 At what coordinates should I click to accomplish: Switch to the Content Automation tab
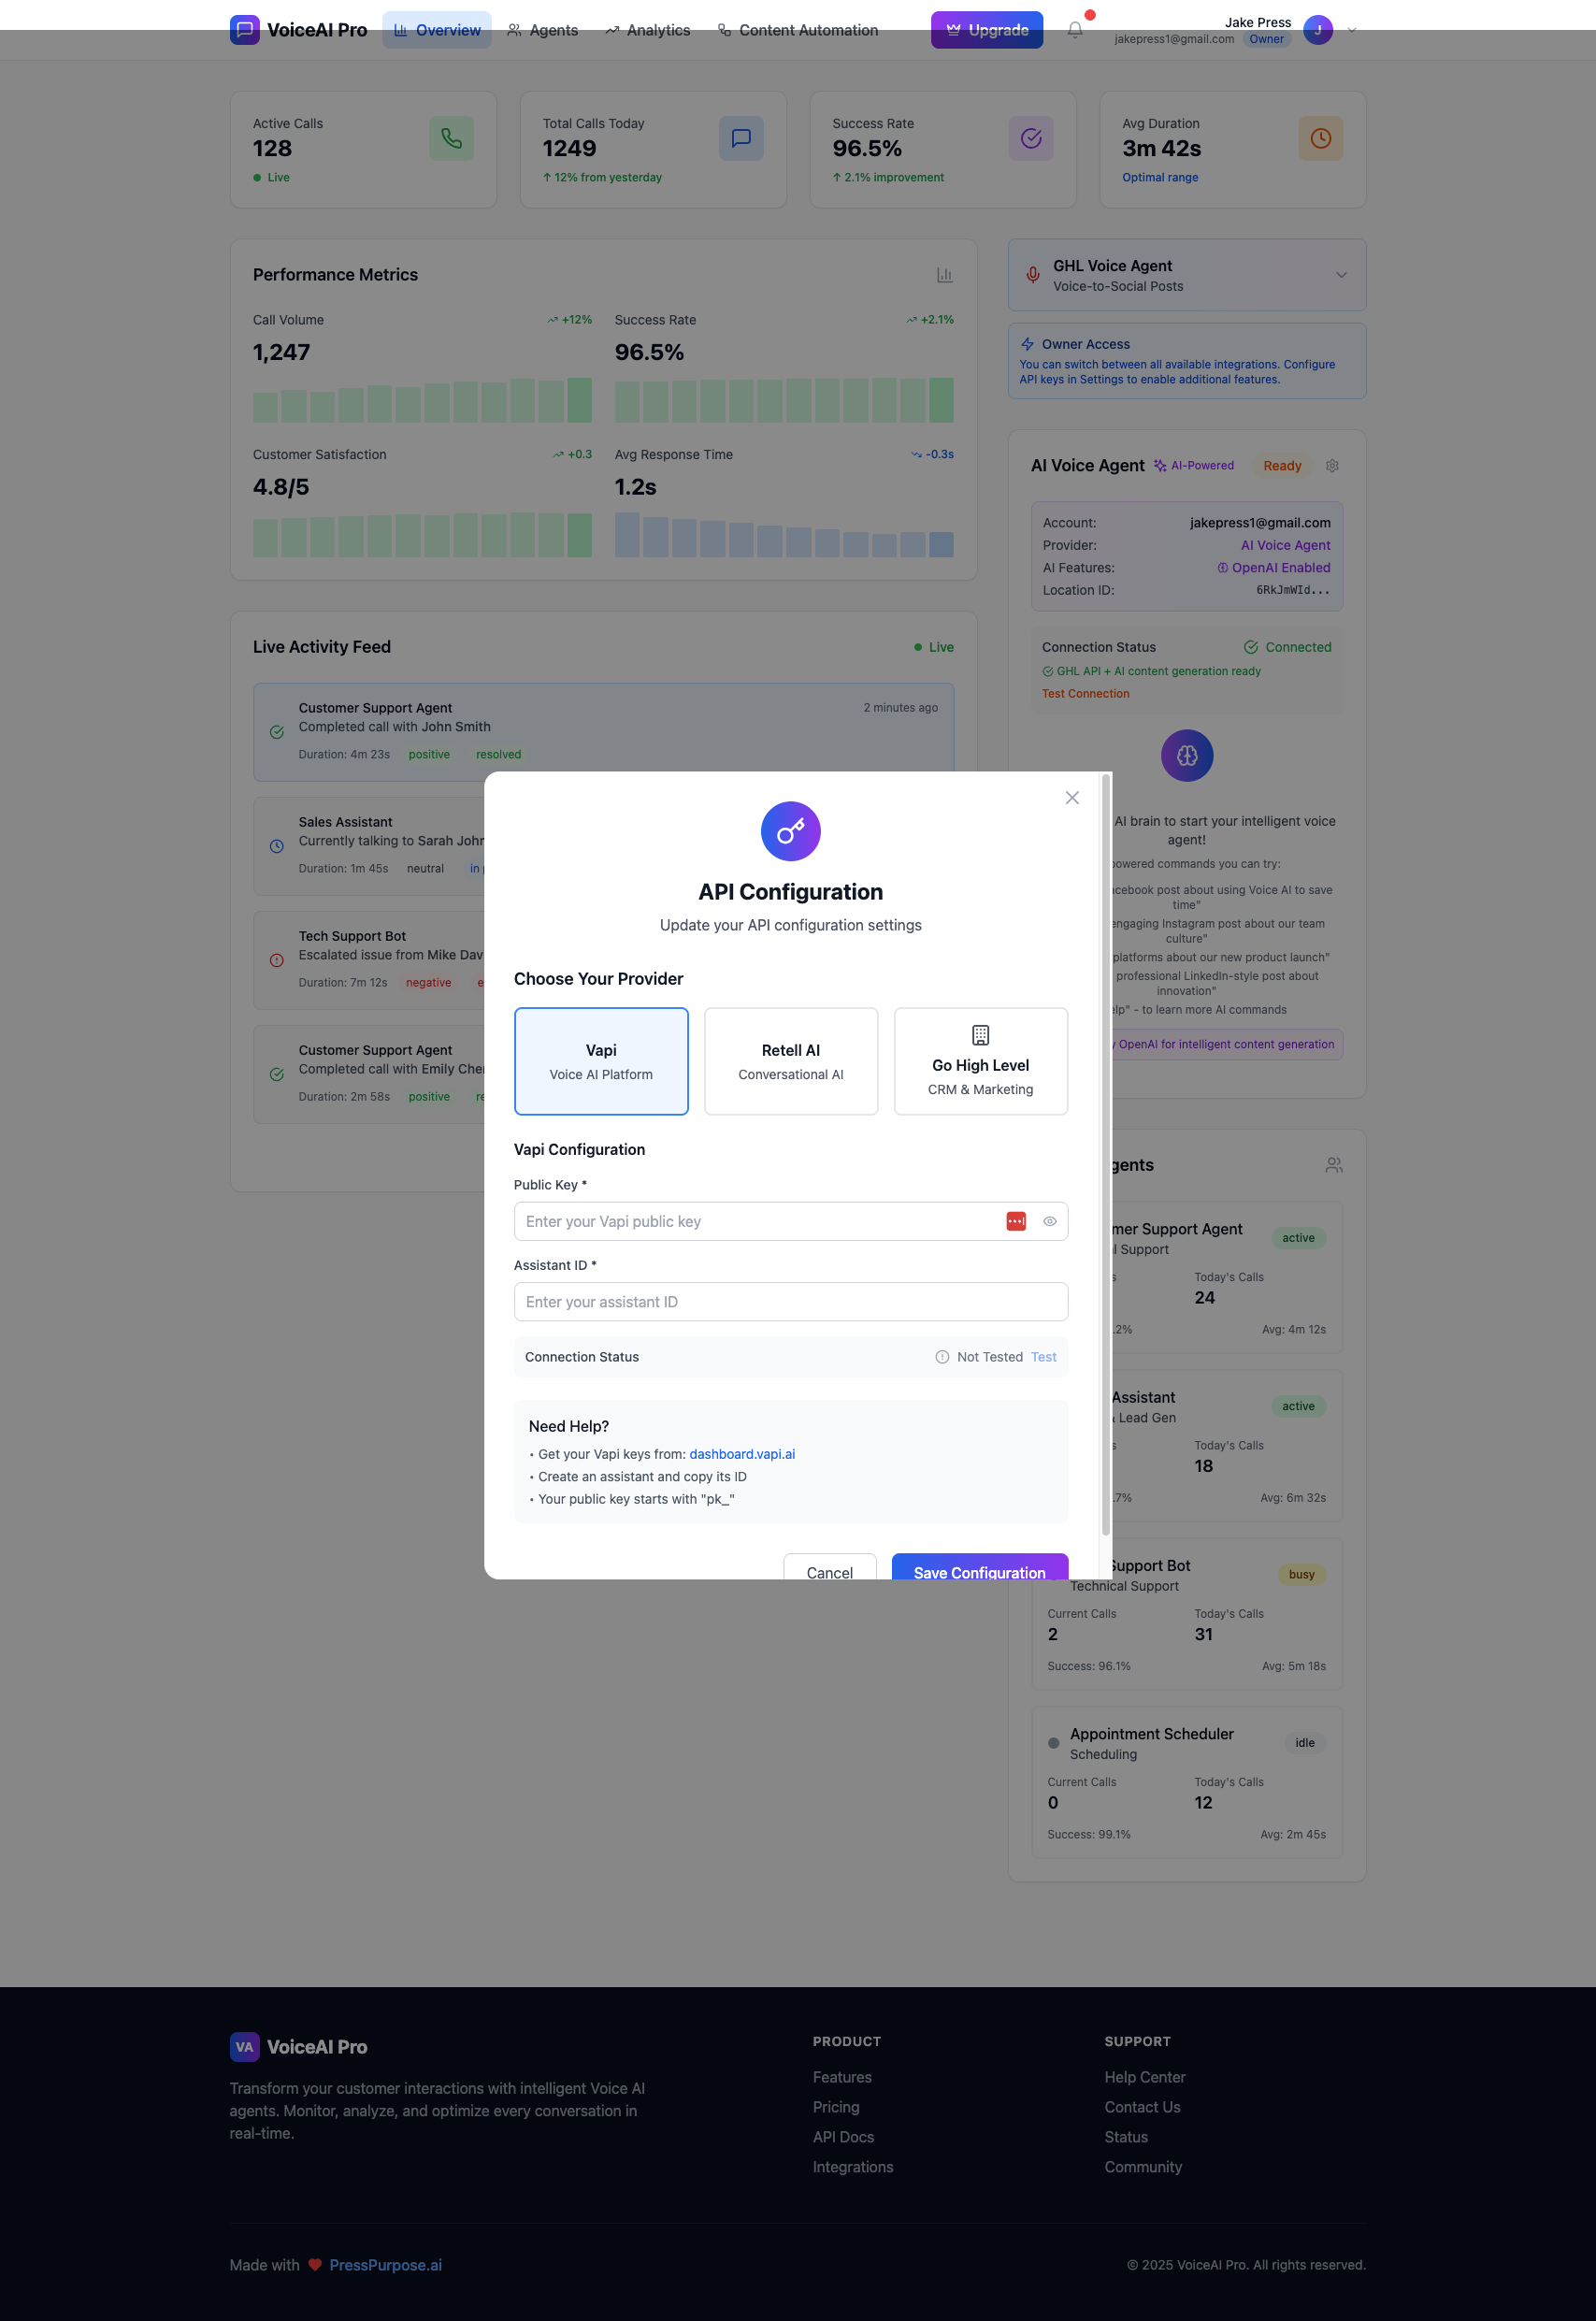798,30
